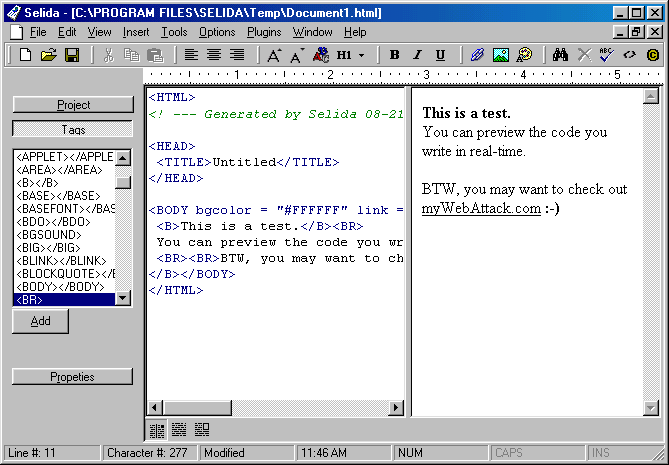Open the File menu
This screenshot has width=669, height=465.
[x=38, y=32]
